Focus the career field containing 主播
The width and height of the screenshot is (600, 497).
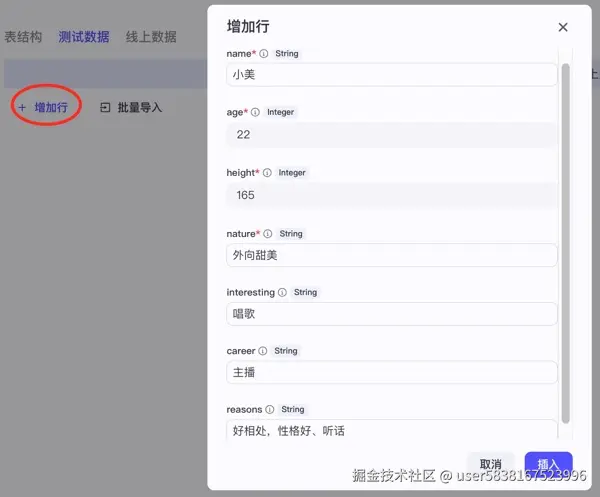391,372
